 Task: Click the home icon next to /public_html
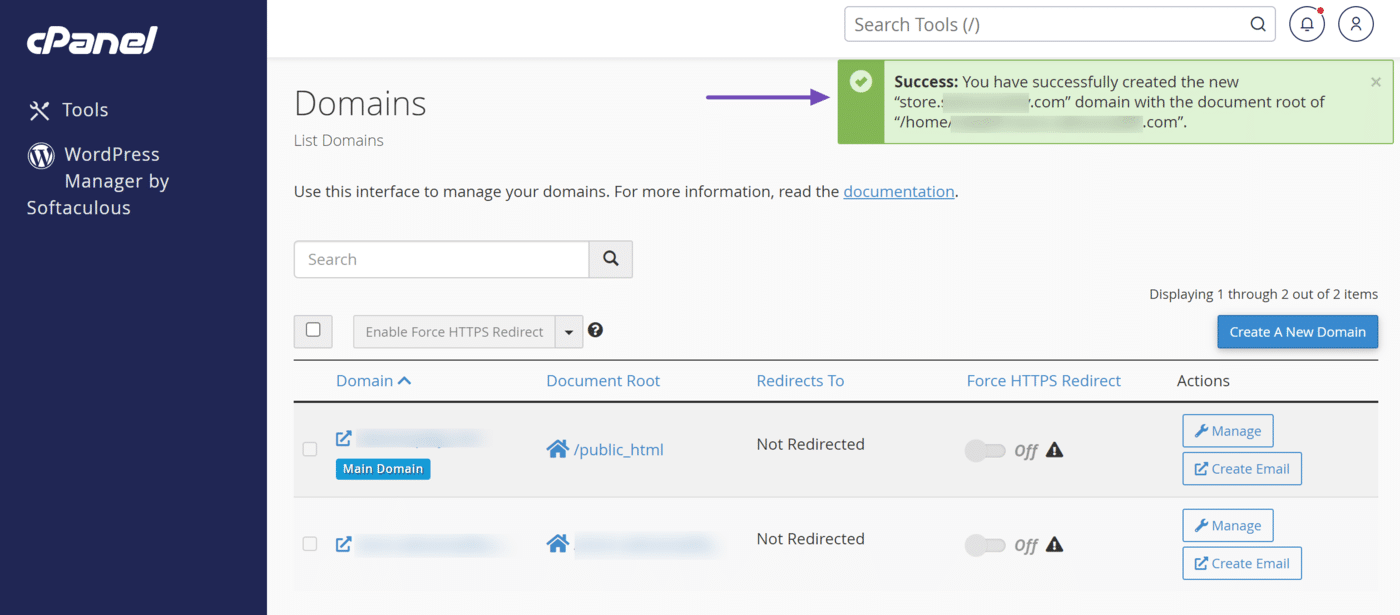coord(557,449)
